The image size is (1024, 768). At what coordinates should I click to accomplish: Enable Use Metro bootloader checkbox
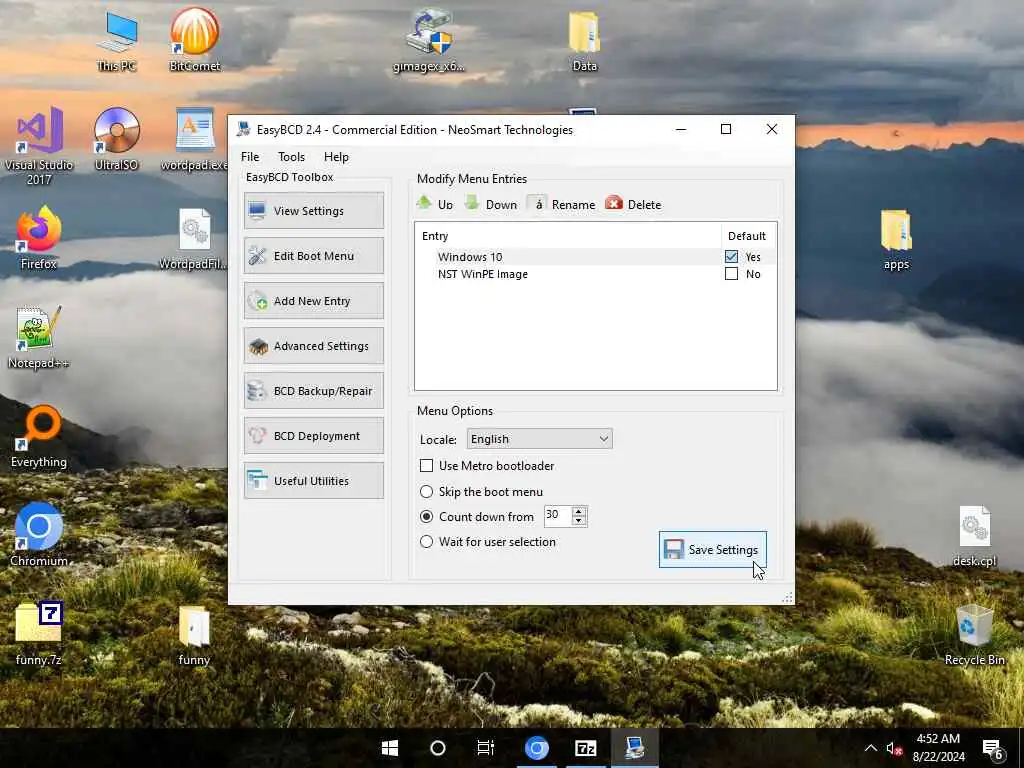[x=426, y=466]
